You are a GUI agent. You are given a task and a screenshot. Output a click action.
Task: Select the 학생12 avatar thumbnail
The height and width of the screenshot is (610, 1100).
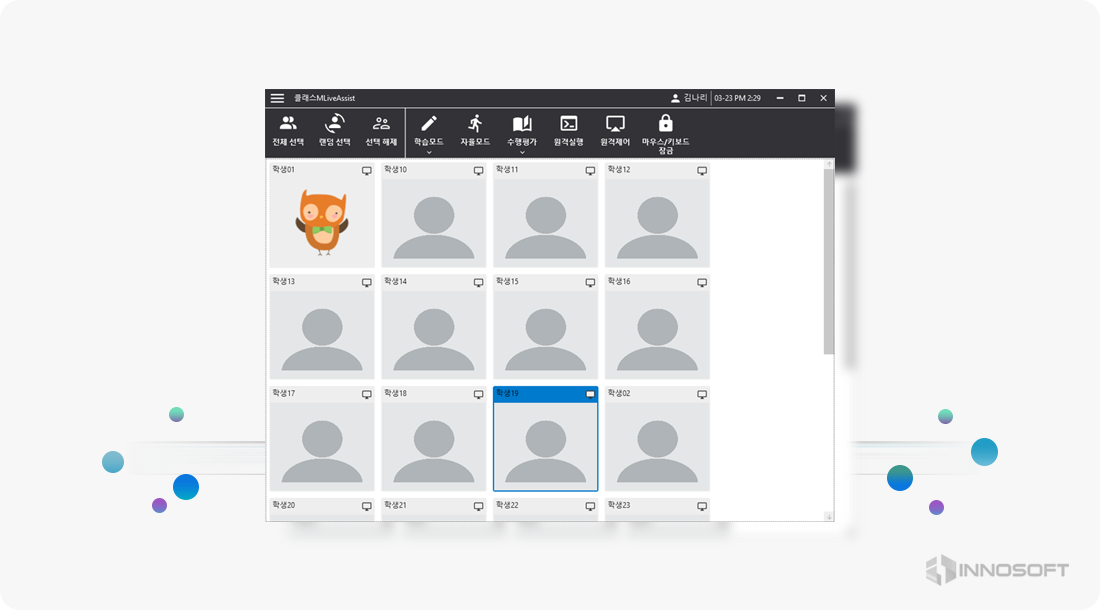coord(657,222)
